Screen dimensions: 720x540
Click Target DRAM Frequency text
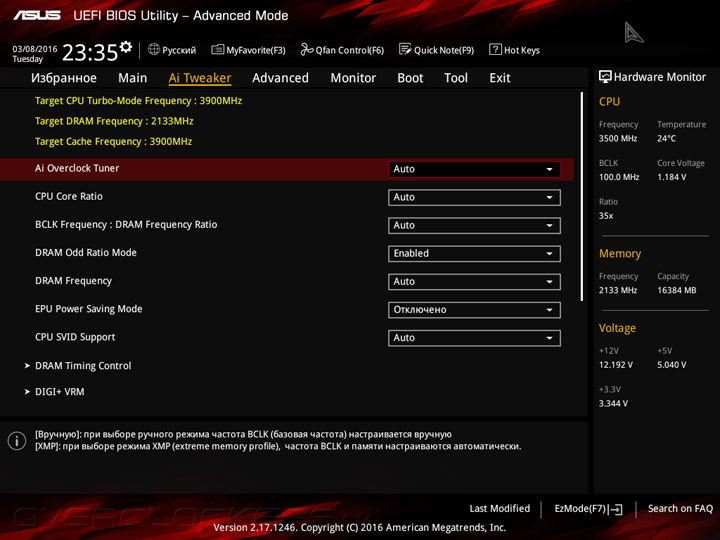(114, 121)
